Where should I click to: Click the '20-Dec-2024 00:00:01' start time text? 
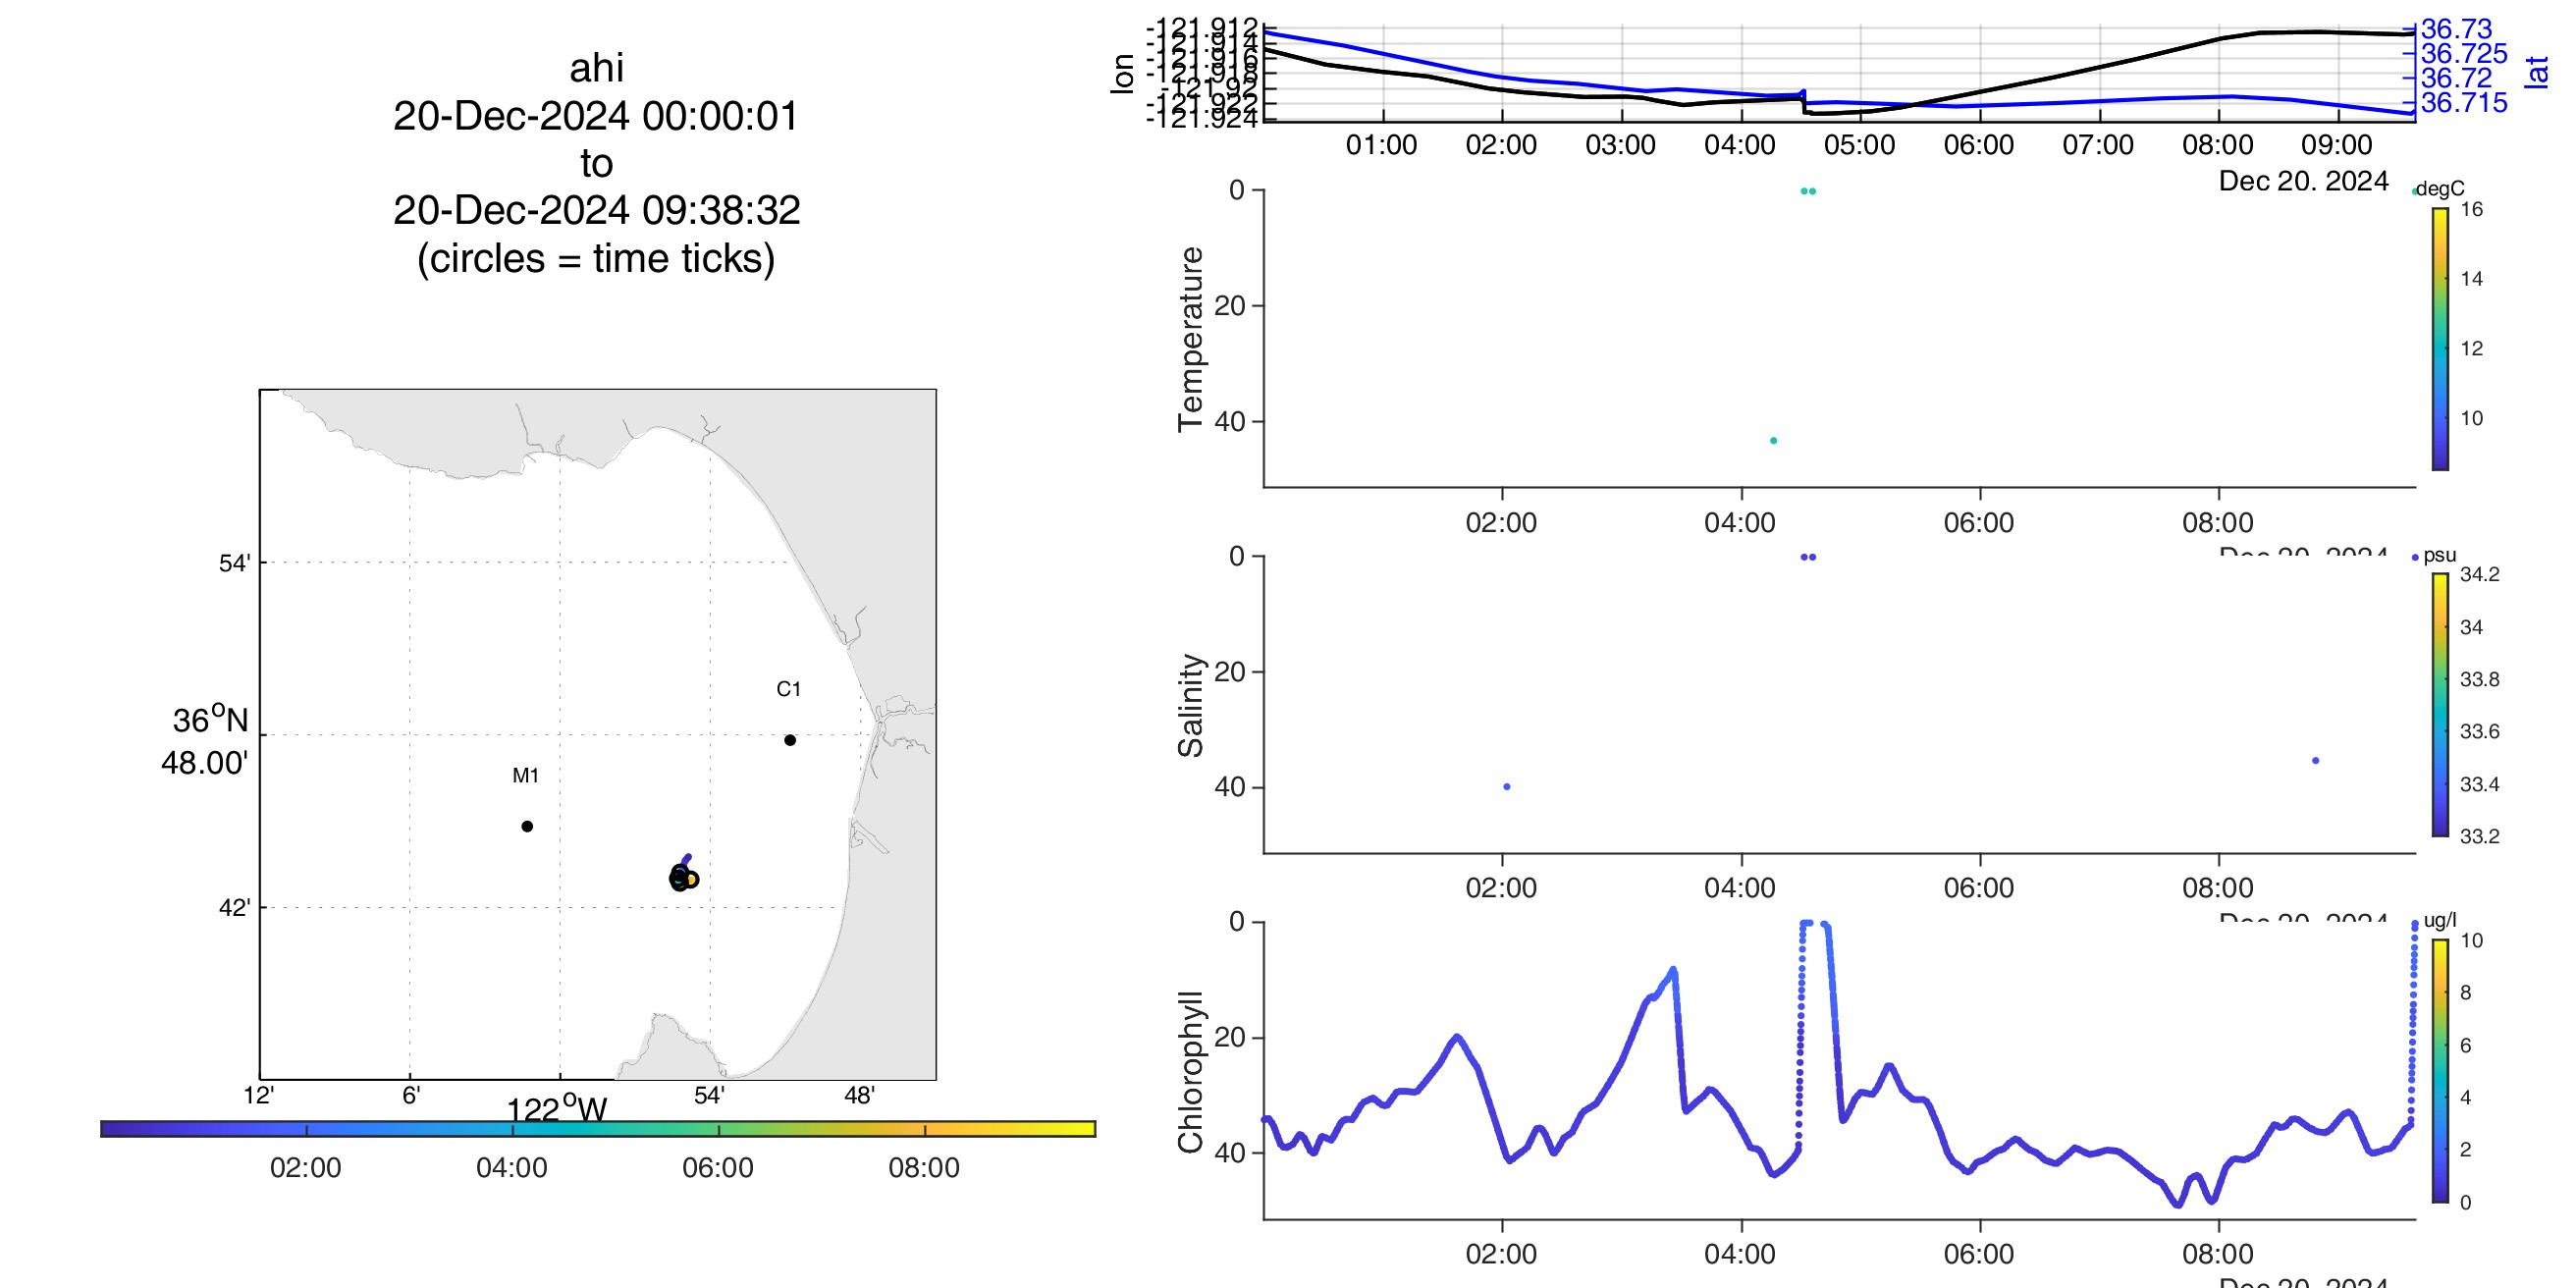pyautogui.click(x=596, y=116)
